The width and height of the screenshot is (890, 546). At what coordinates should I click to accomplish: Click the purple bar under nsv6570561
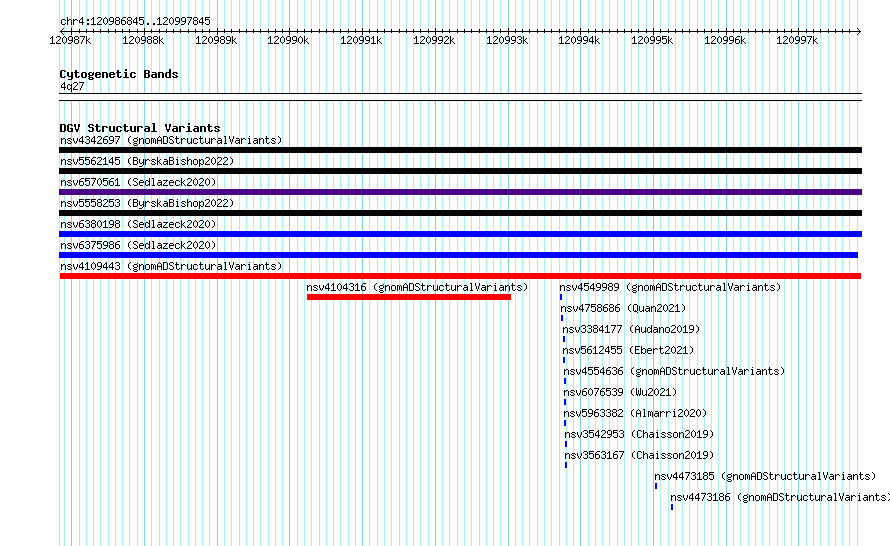coord(460,192)
